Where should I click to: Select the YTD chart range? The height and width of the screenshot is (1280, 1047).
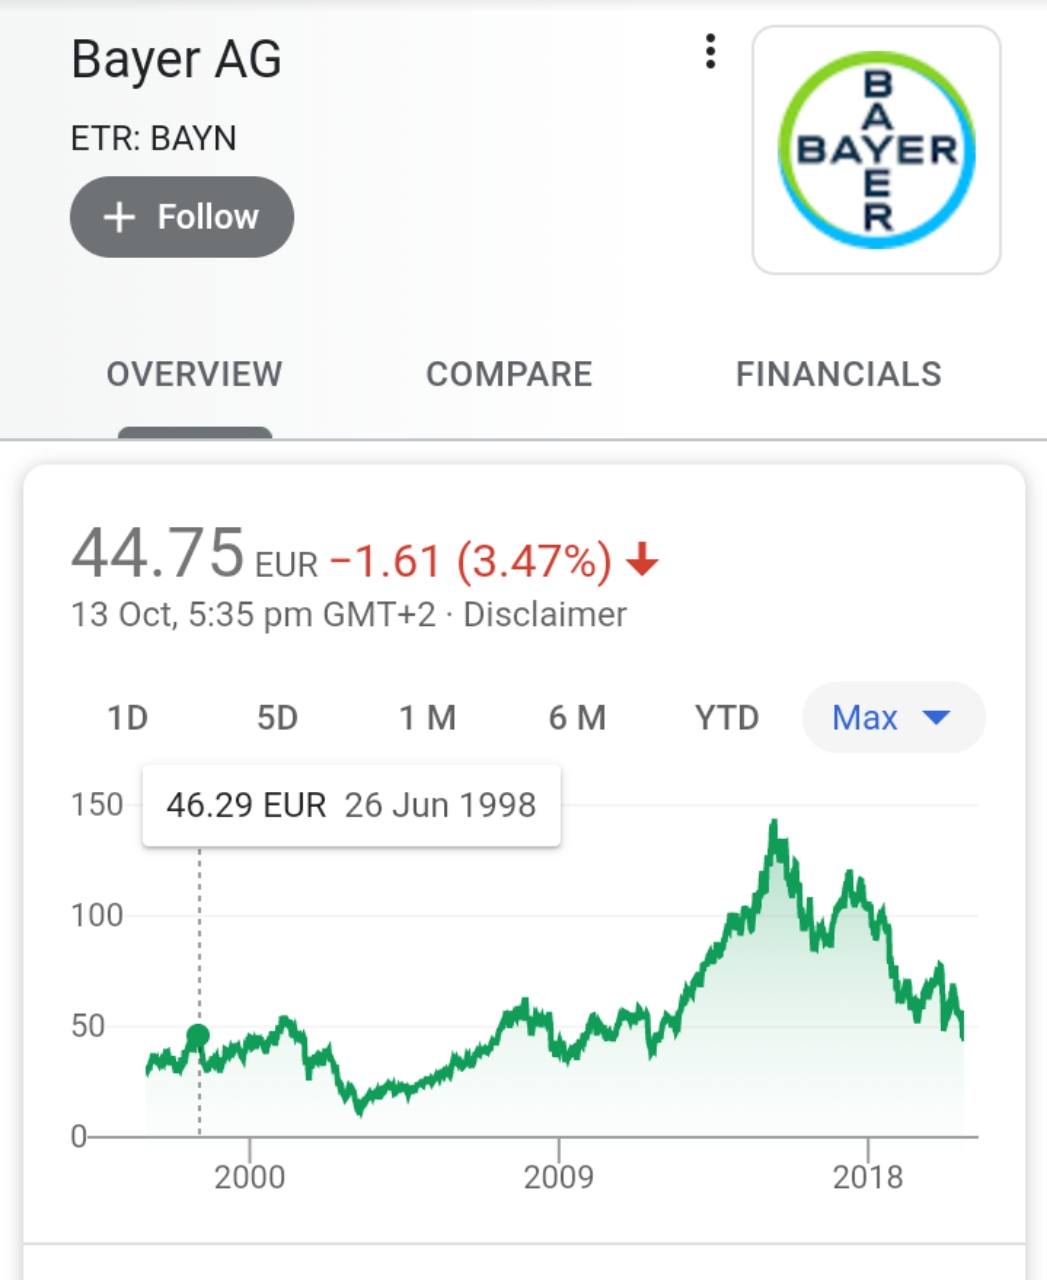click(x=727, y=718)
